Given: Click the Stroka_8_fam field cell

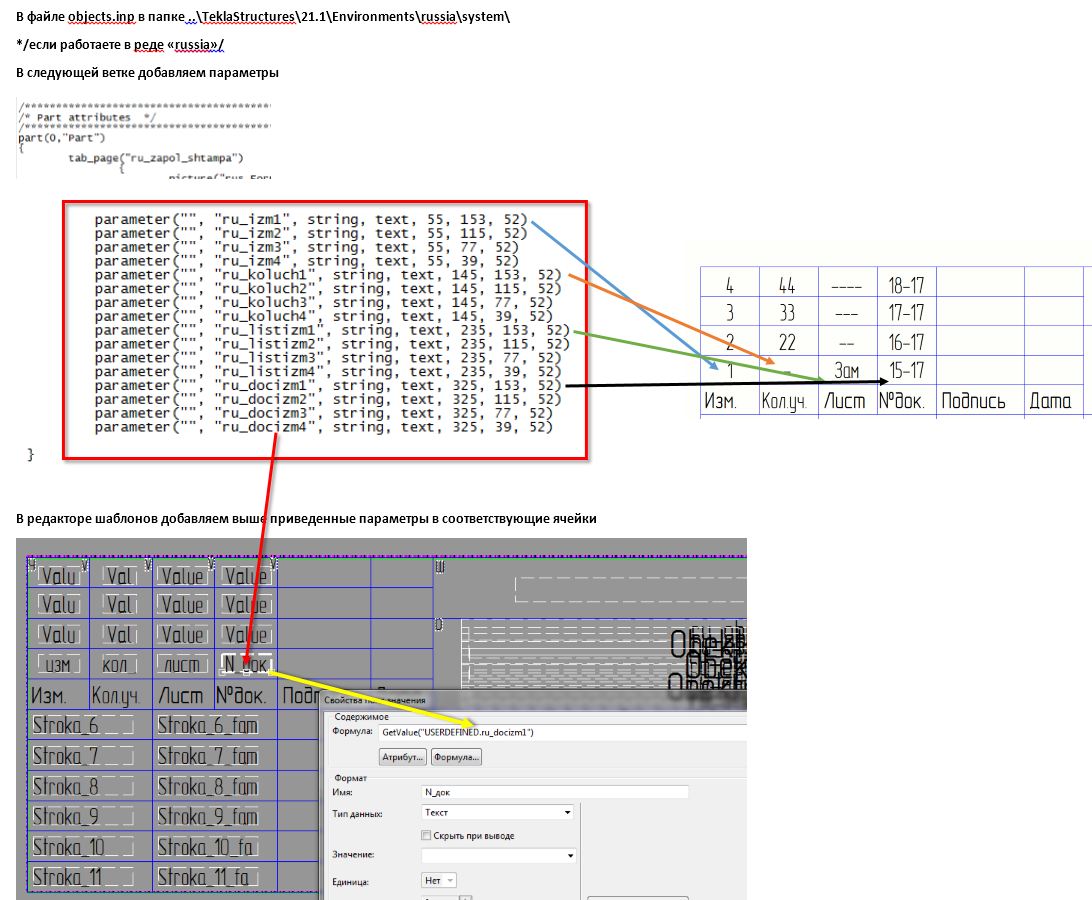Looking at the screenshot, I should click(208, 787).
